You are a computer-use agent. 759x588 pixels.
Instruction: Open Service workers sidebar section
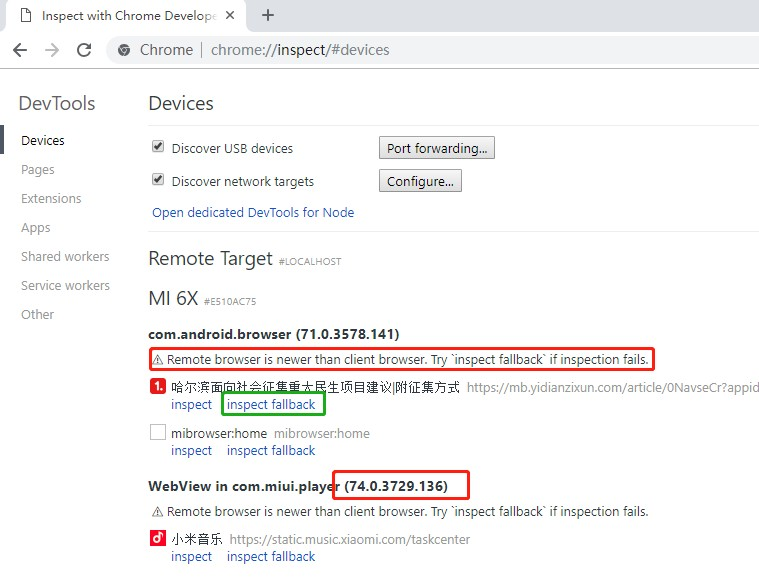tap(65, 285)
